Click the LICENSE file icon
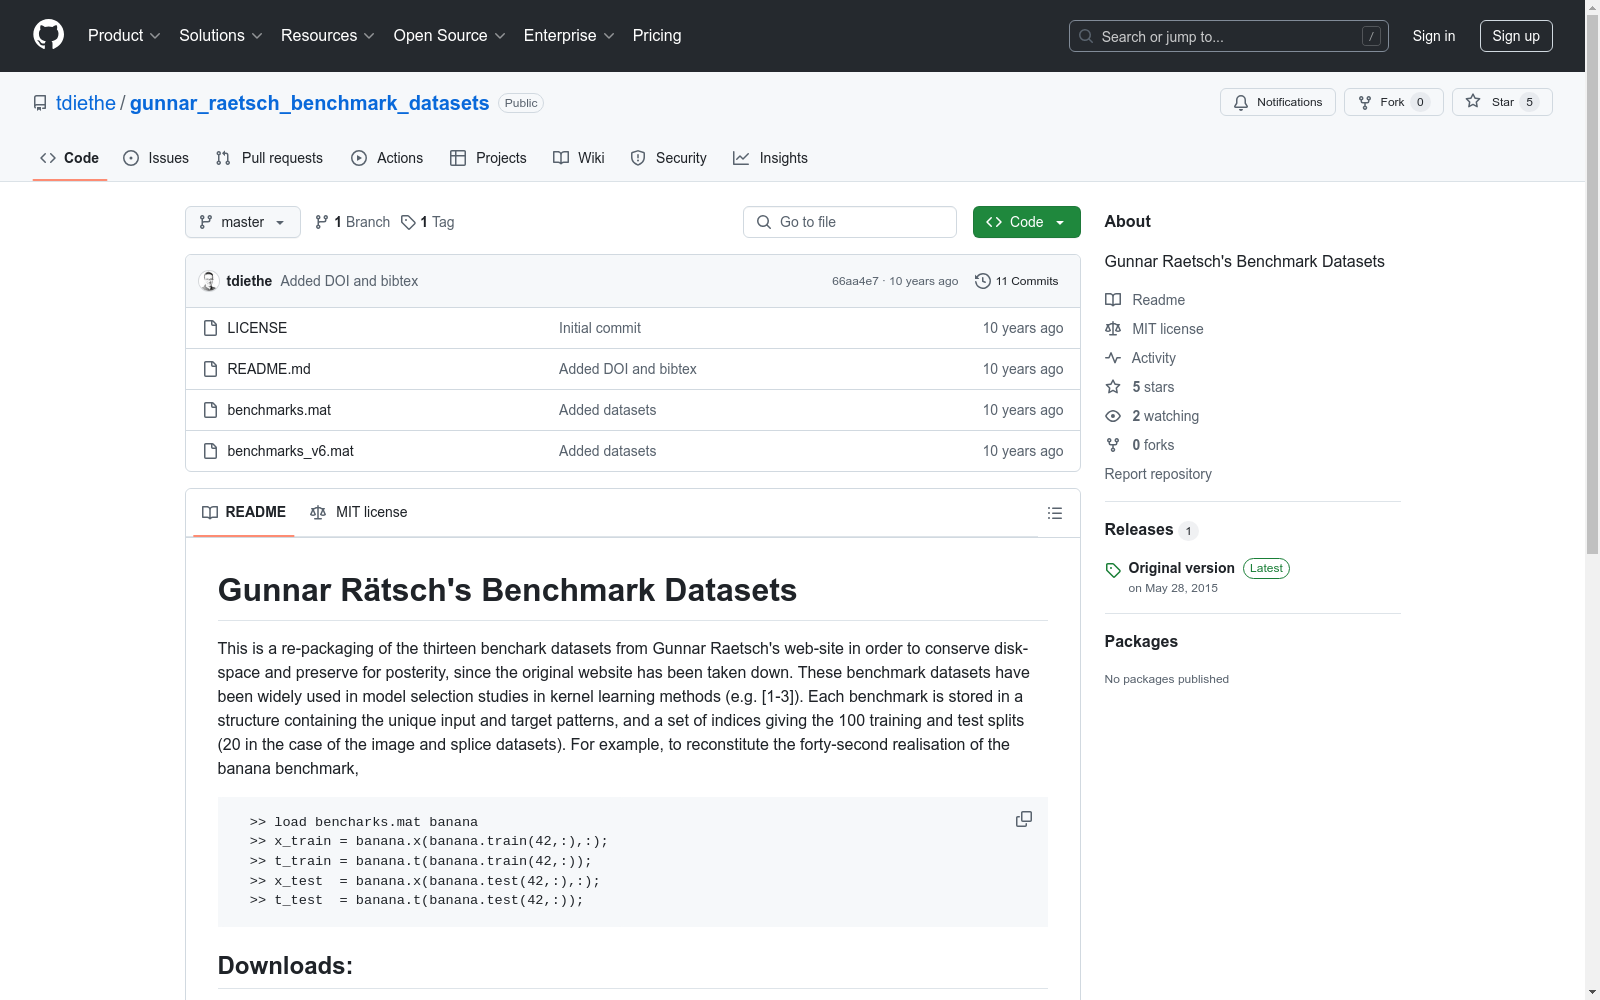 tap(210, 328)
